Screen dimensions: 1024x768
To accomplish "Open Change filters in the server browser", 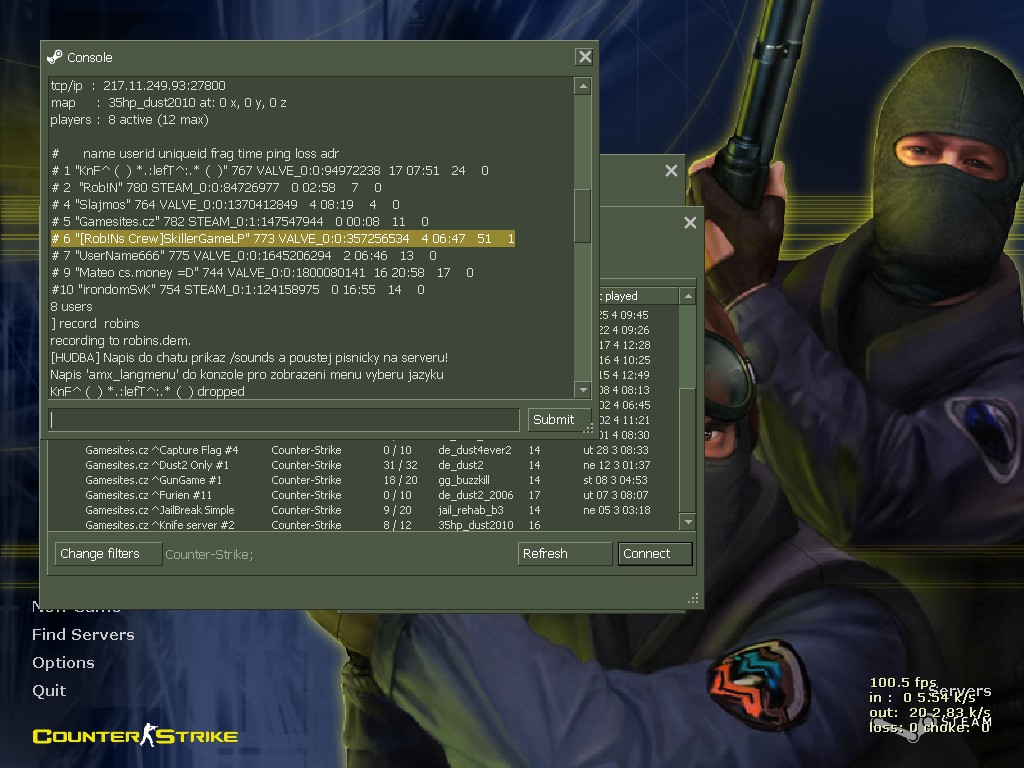I will pyautogui.click(x=108, y=554).
